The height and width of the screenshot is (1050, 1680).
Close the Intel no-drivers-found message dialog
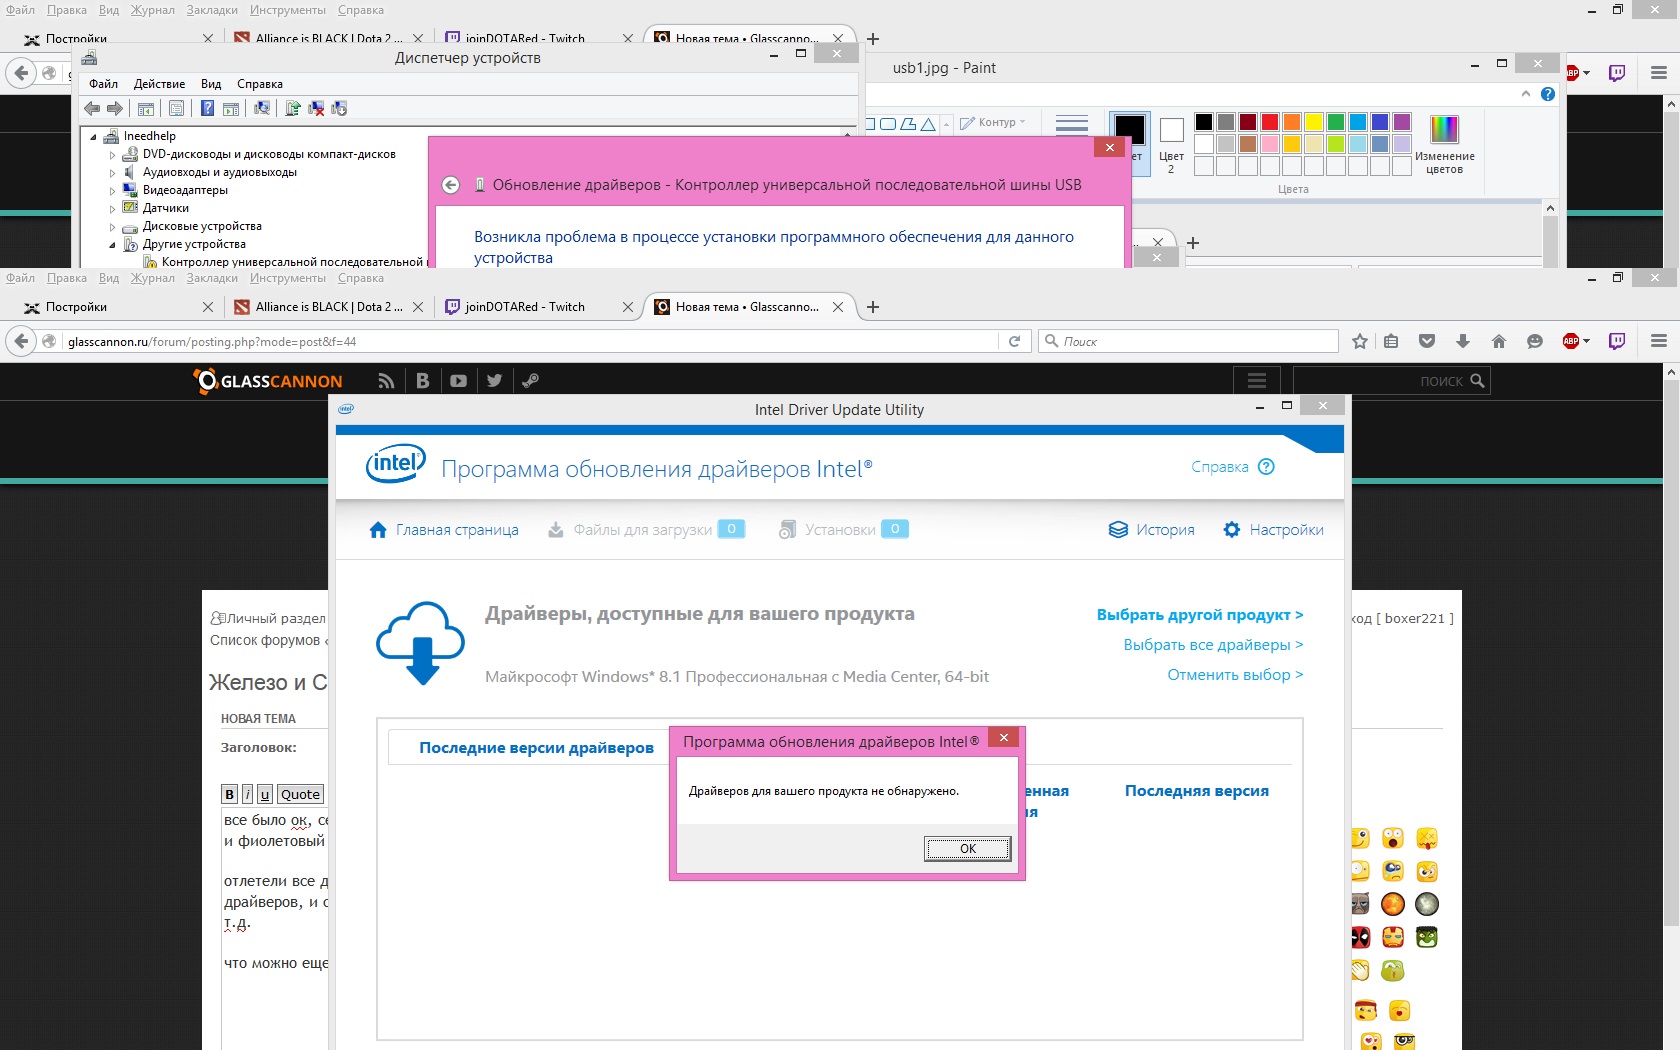(1003, 738)
